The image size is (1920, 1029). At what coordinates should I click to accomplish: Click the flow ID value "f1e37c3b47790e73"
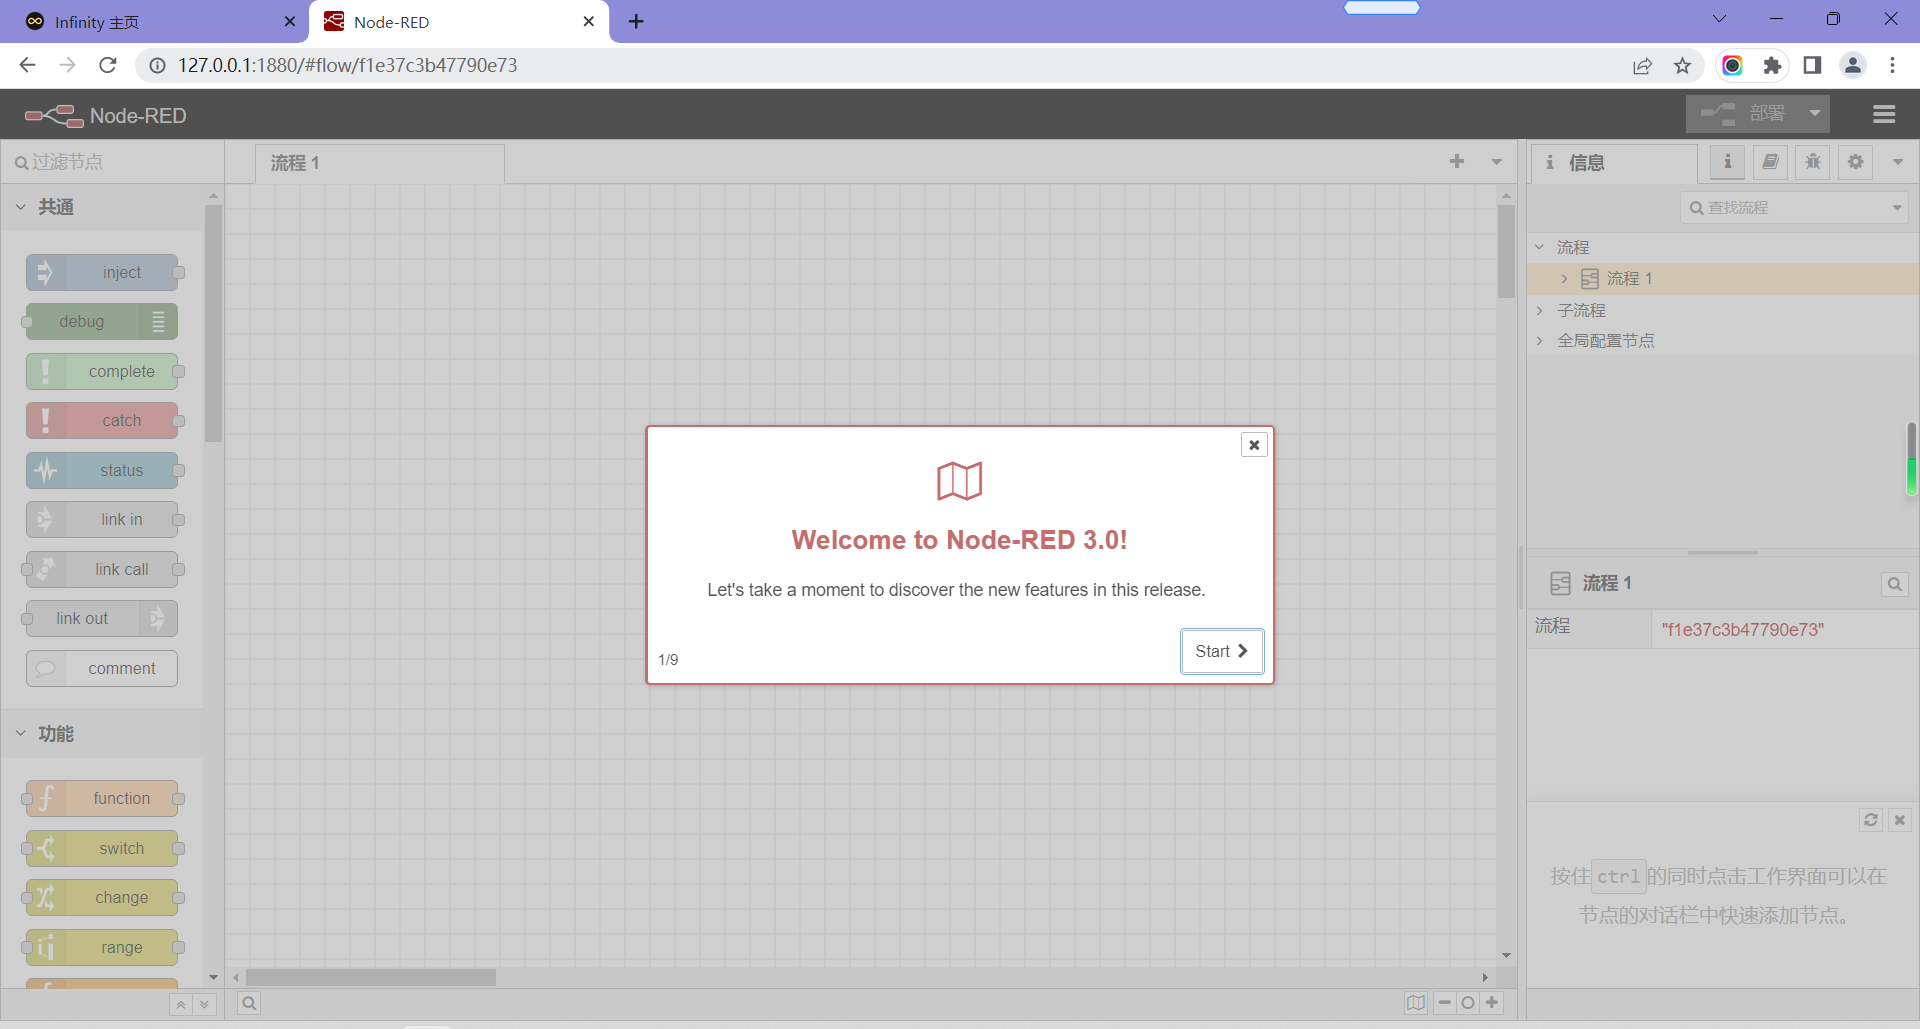[1743, 630]
